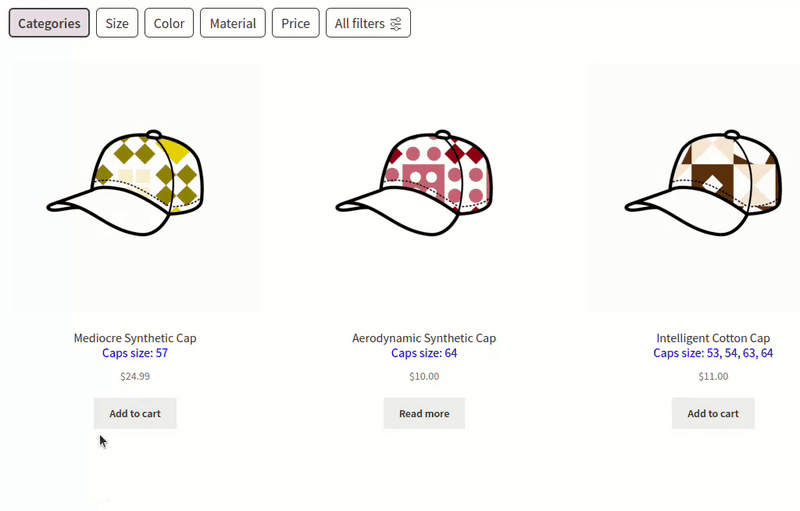Click the Caps size: 57 text
This screenshot has height=511, width=800.
point(135,353)
